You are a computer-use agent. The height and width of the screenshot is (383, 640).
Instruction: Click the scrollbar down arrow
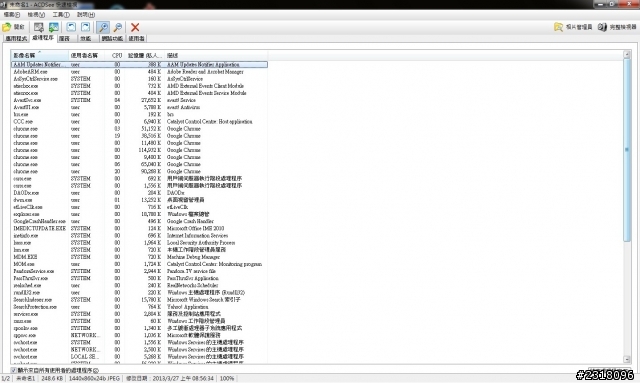pos(627,359)
